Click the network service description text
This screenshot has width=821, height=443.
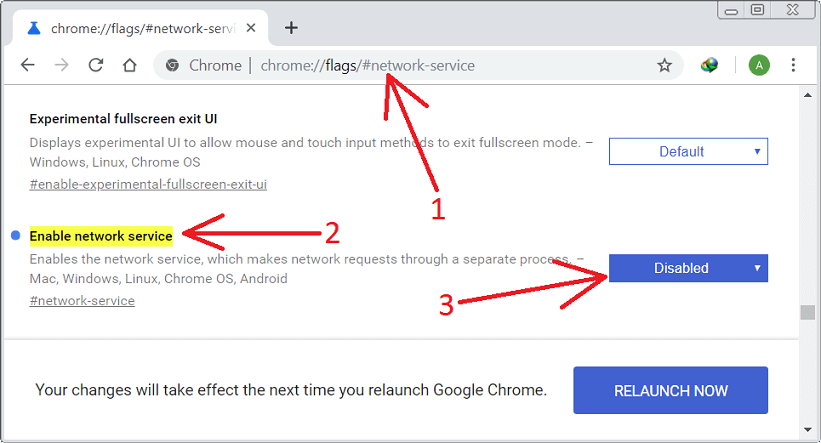click(x=306, y=269)
